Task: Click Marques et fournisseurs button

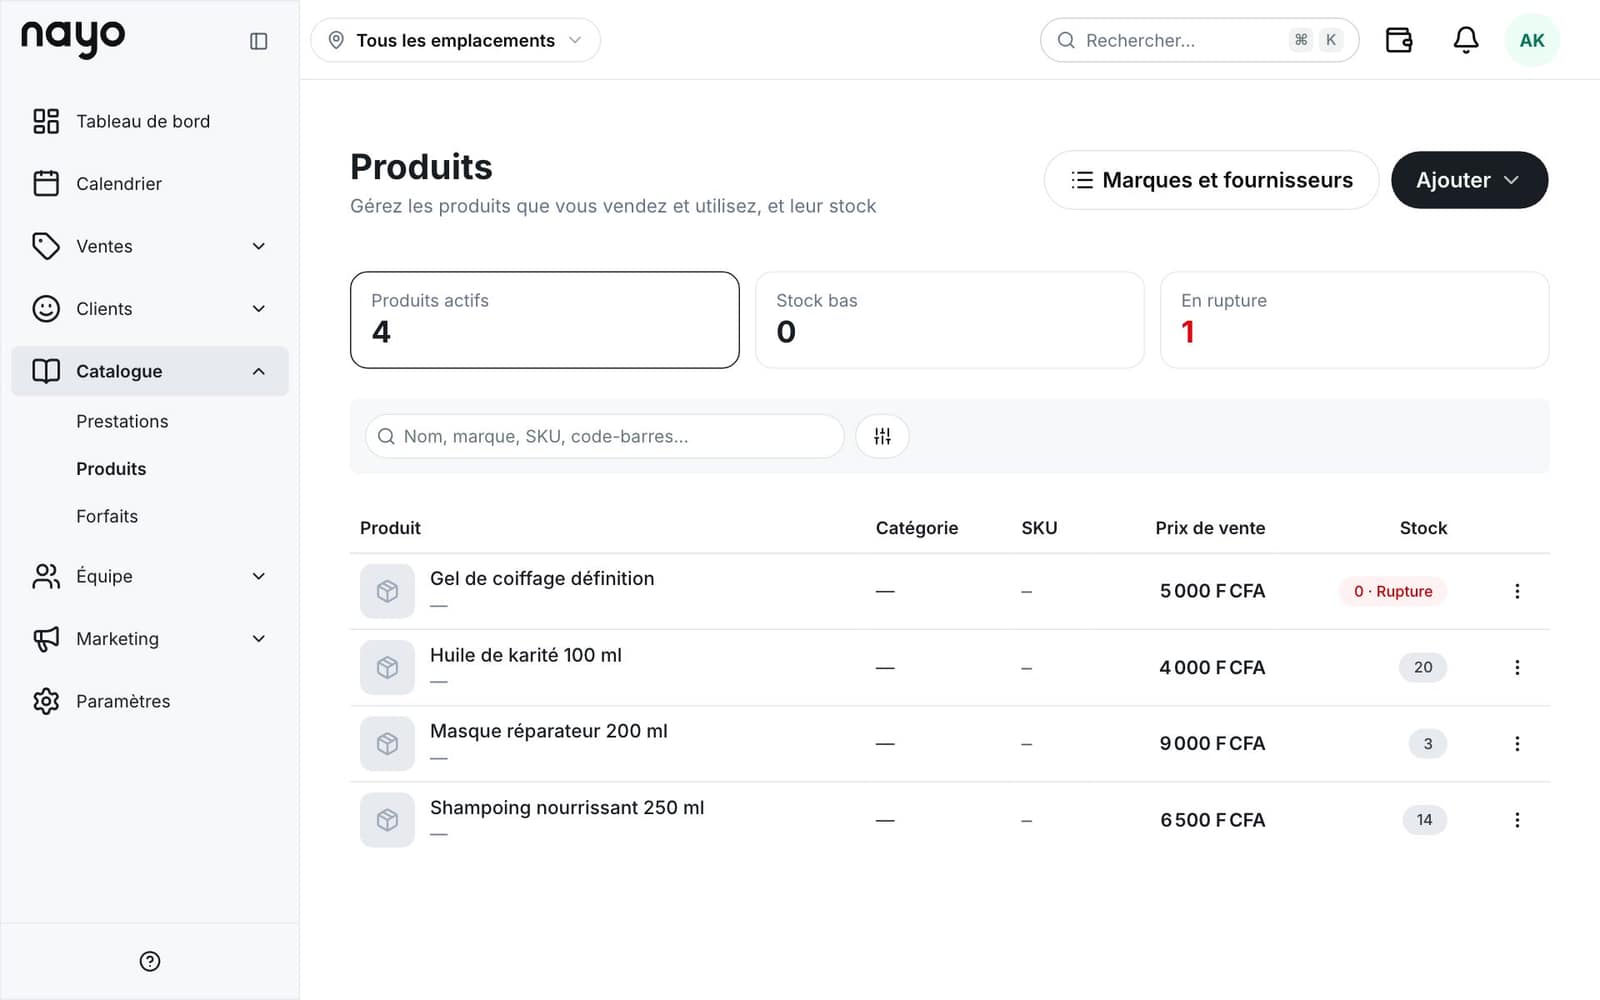Action: (1211, 180)
